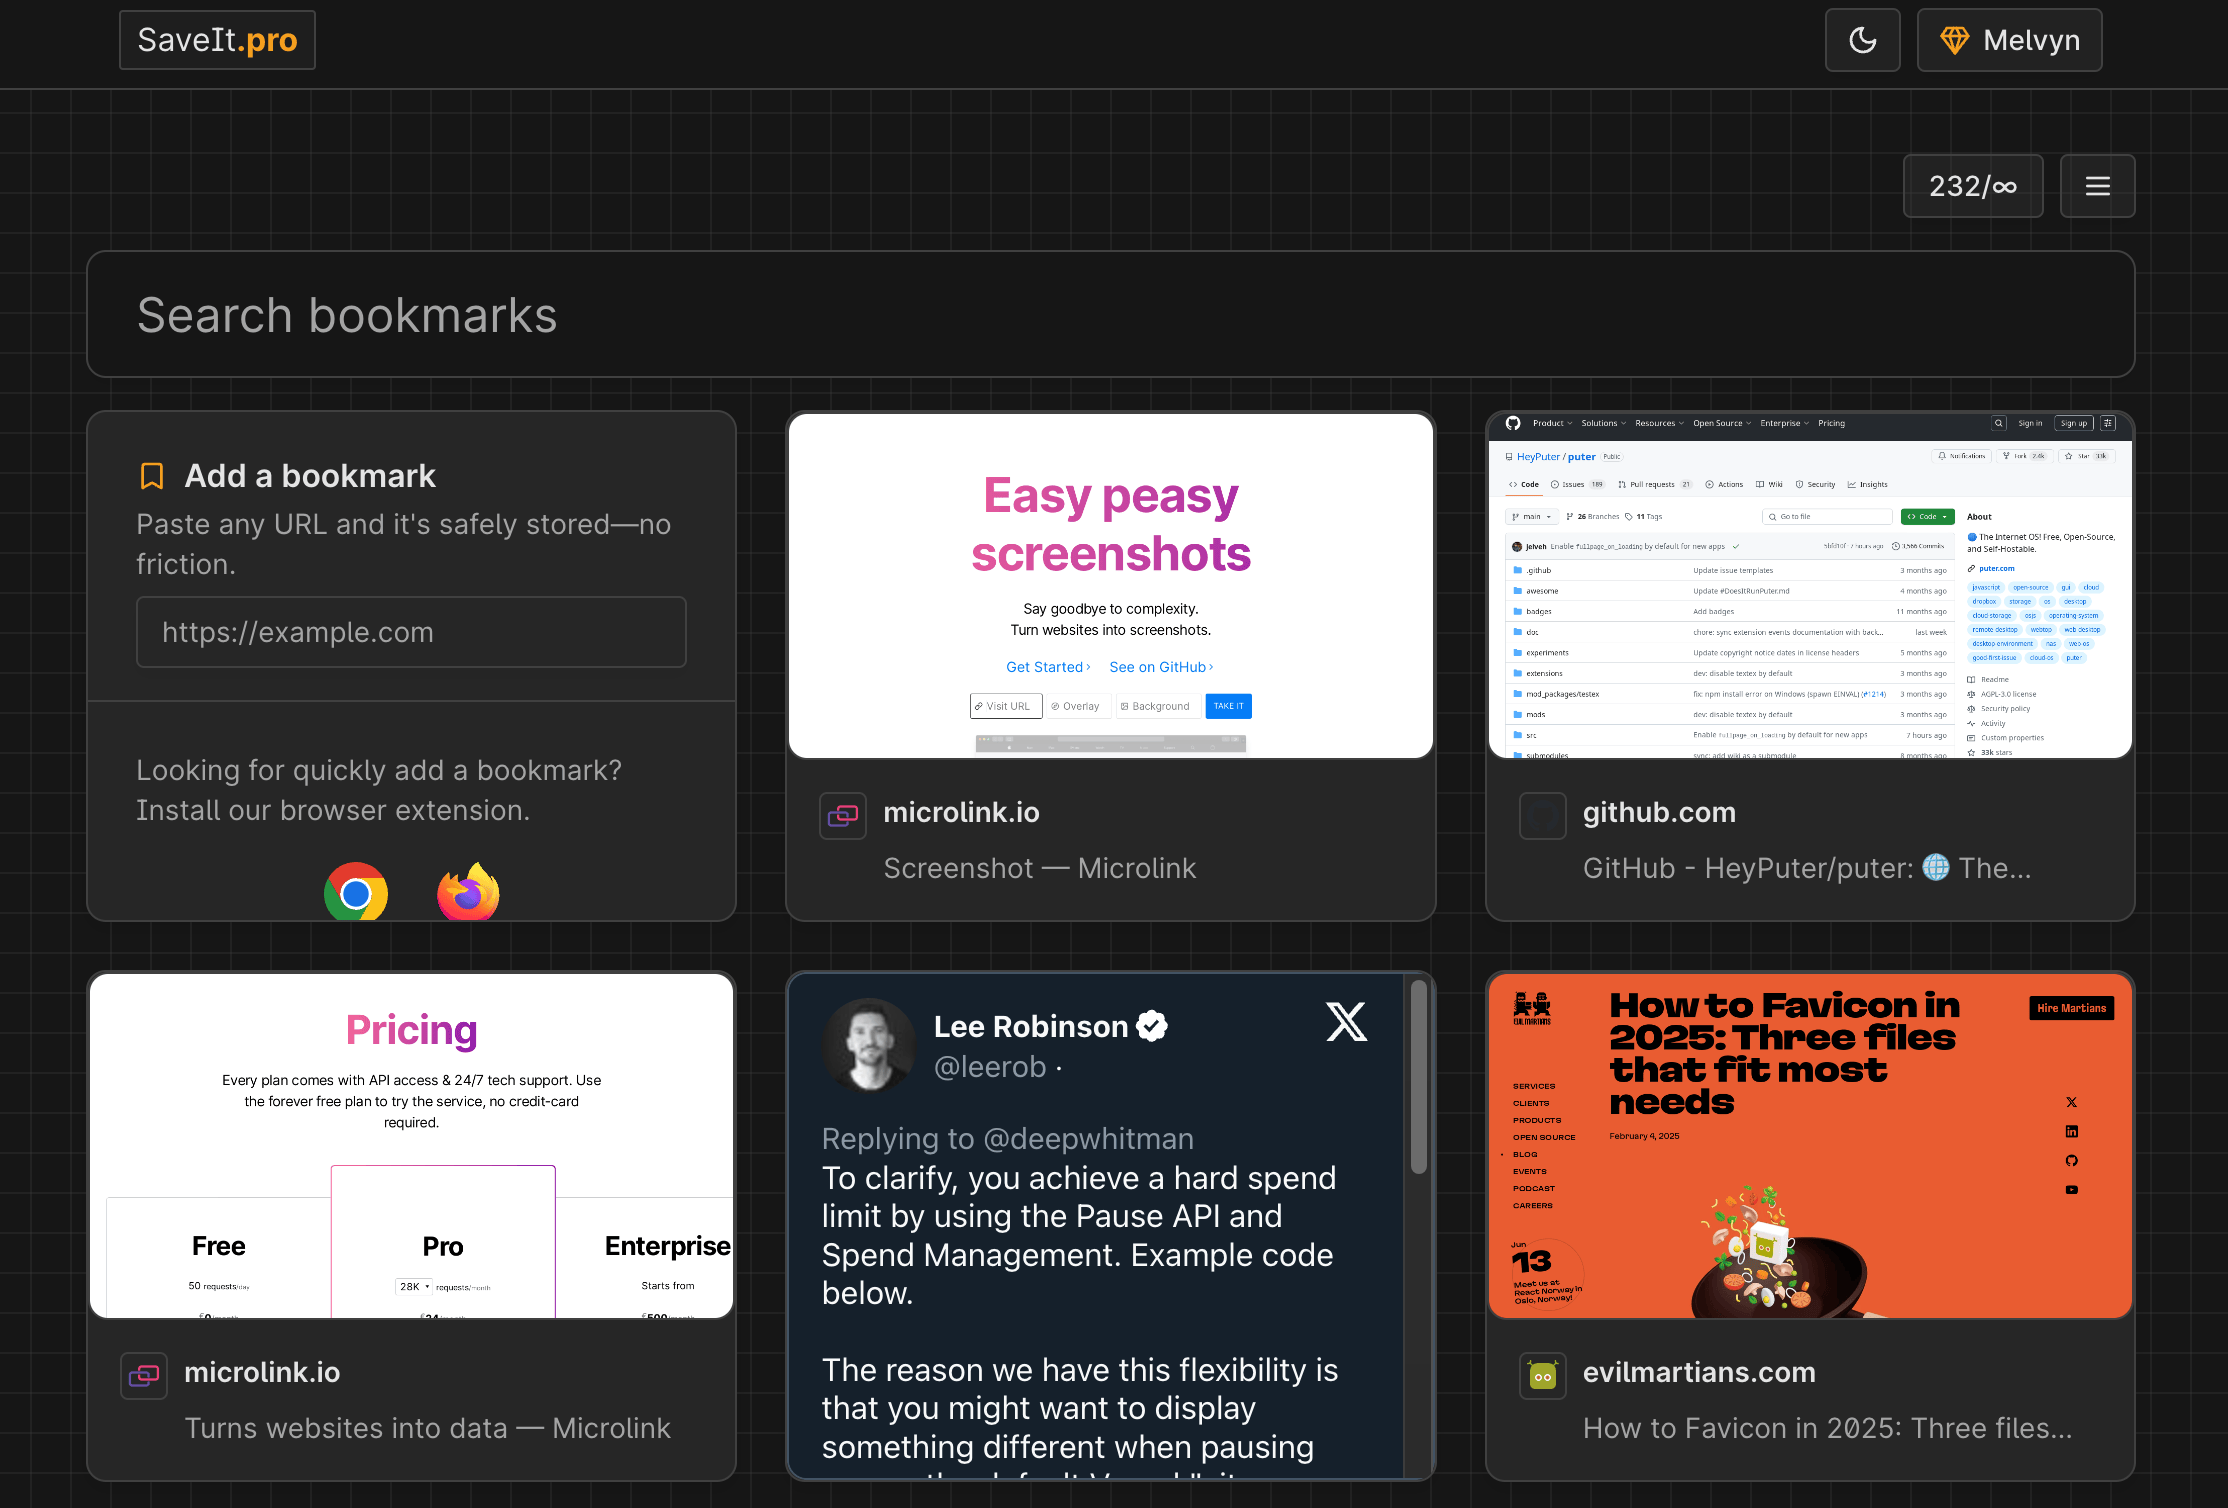Click the 232/∞ bookmark counter
The width and height of the screenshot is (2228, 1508).
click(x=1973, y=186)
